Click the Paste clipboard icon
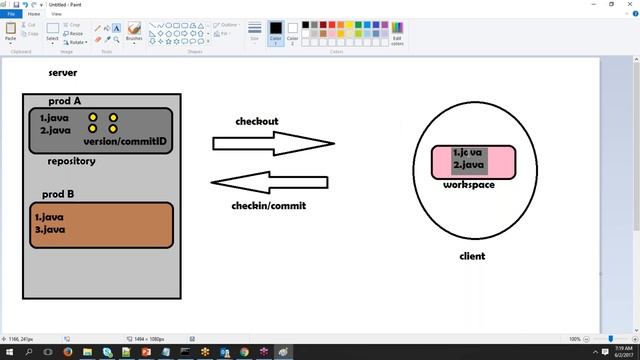The image size is (640, 360). [x=11, y=29]
